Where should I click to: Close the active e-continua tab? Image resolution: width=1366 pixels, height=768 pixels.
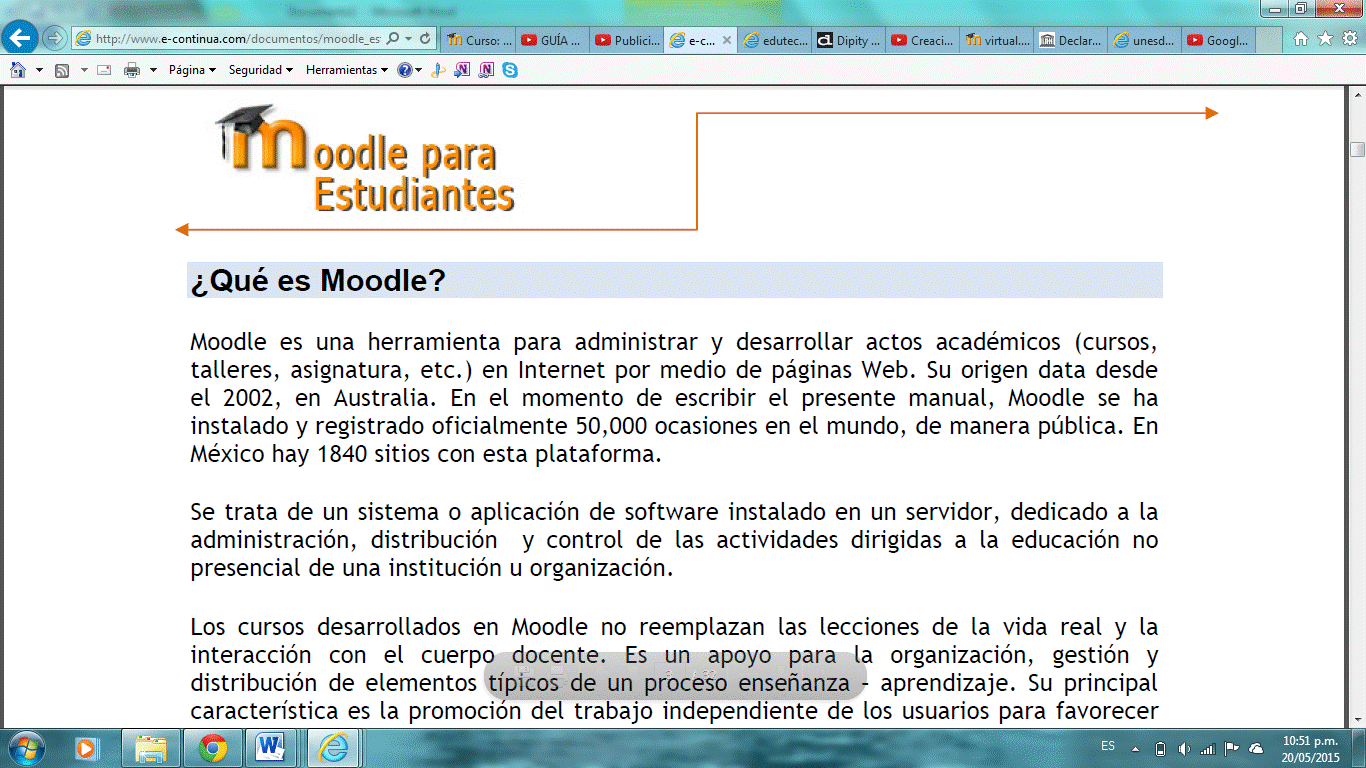(727, 41)
